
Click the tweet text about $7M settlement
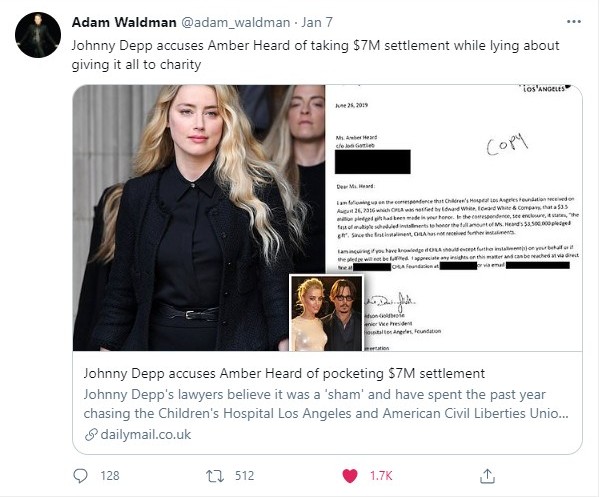[315, 55]
